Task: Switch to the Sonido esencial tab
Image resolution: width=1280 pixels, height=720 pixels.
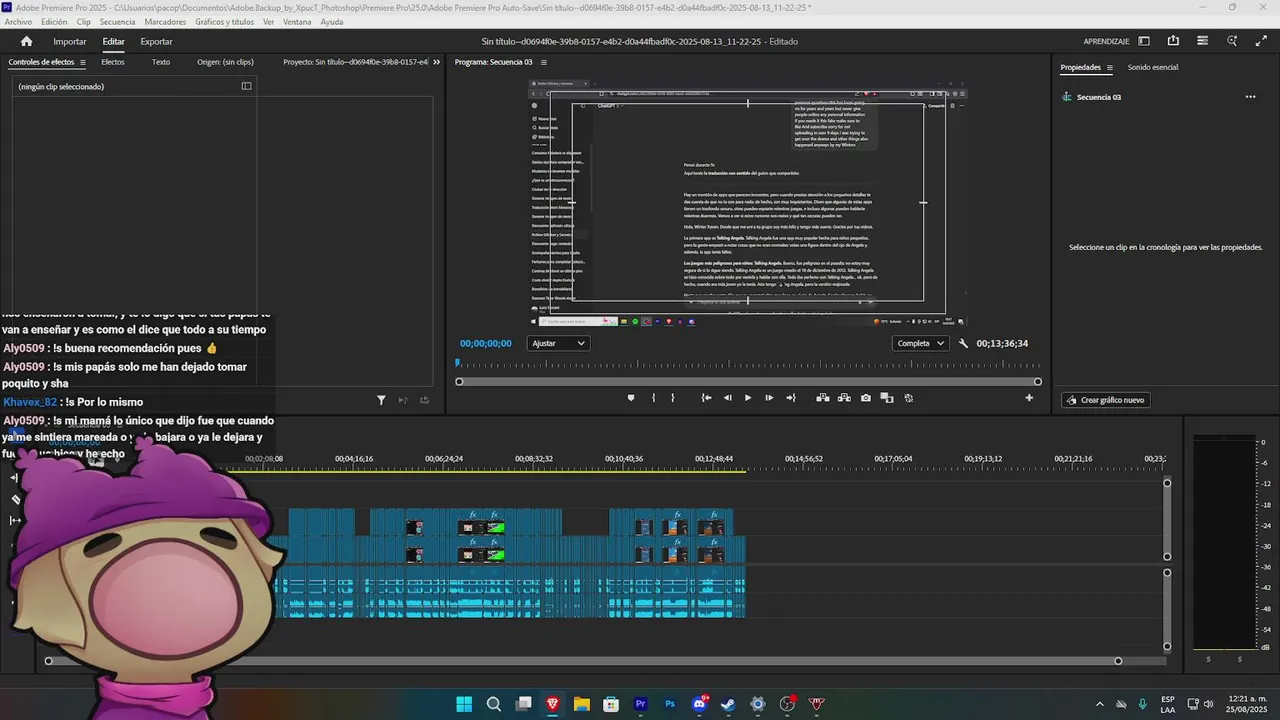Action: (1153, 67)
